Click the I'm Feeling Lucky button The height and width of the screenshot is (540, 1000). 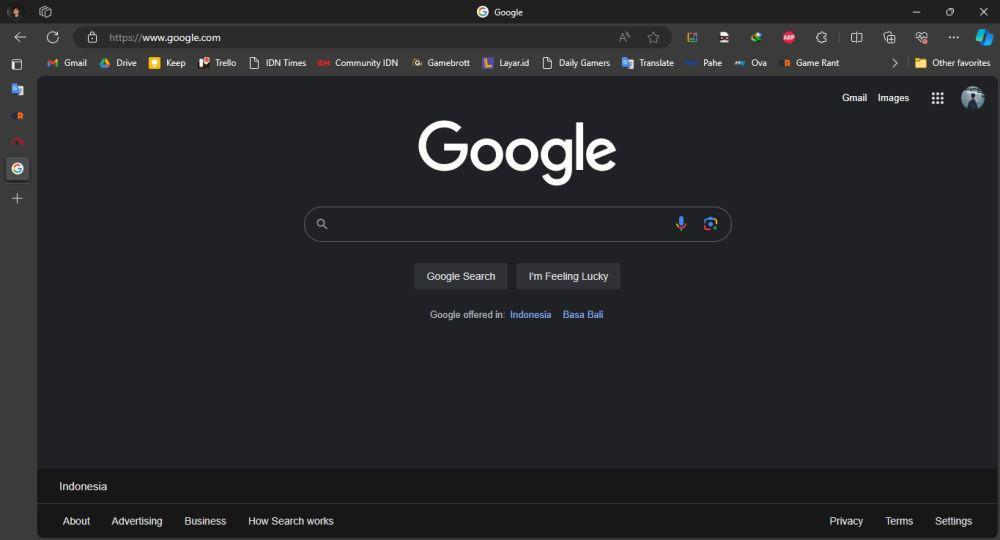pos(568,276)
